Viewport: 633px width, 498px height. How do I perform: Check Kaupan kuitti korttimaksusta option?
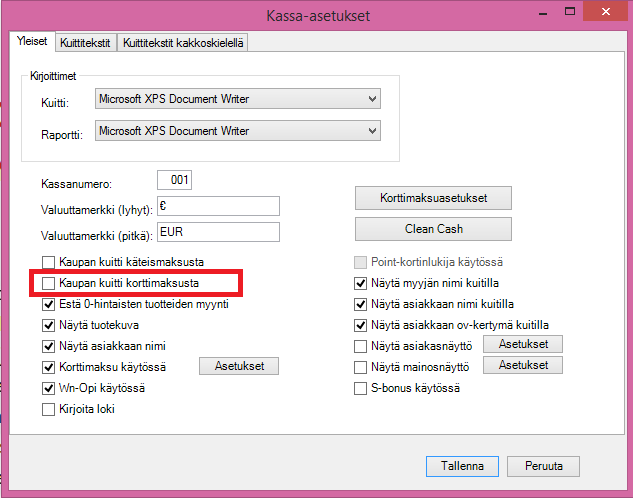(48, 284)
